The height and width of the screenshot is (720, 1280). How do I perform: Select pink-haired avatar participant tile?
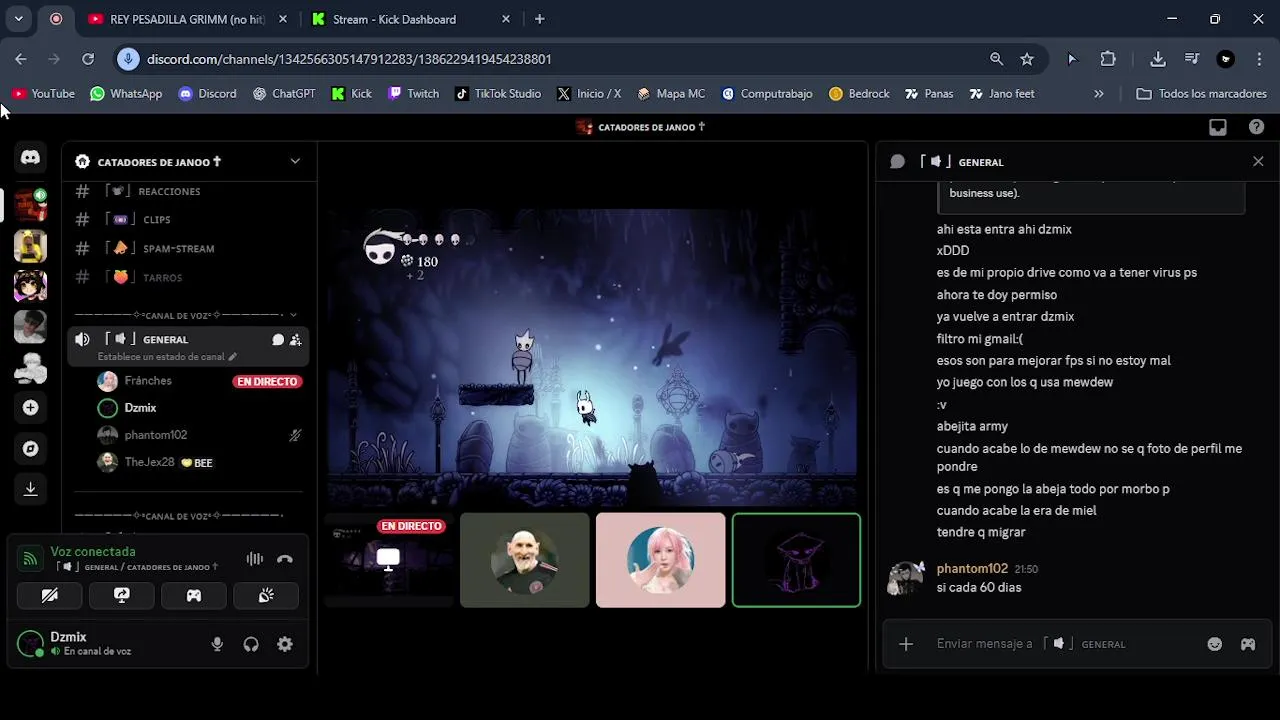[x=660, y=560]
